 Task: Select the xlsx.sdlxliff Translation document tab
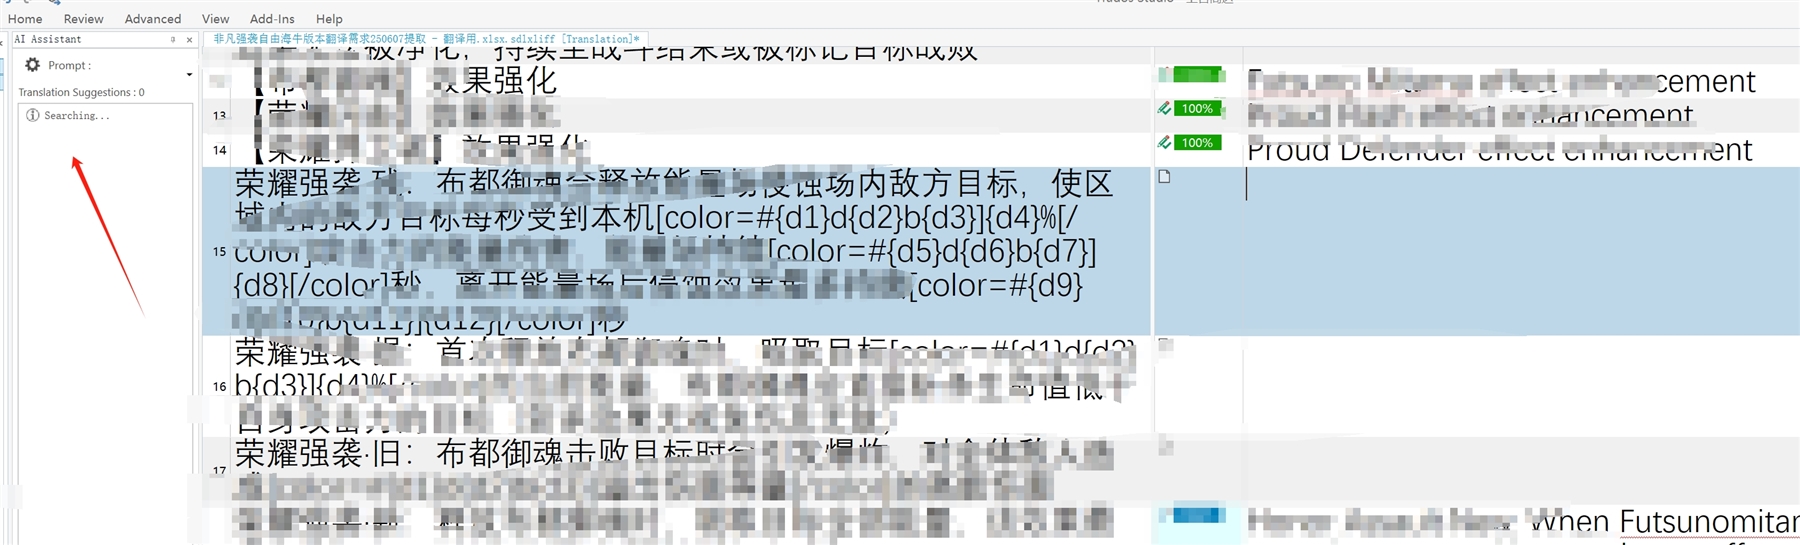[x=426, y=39]
